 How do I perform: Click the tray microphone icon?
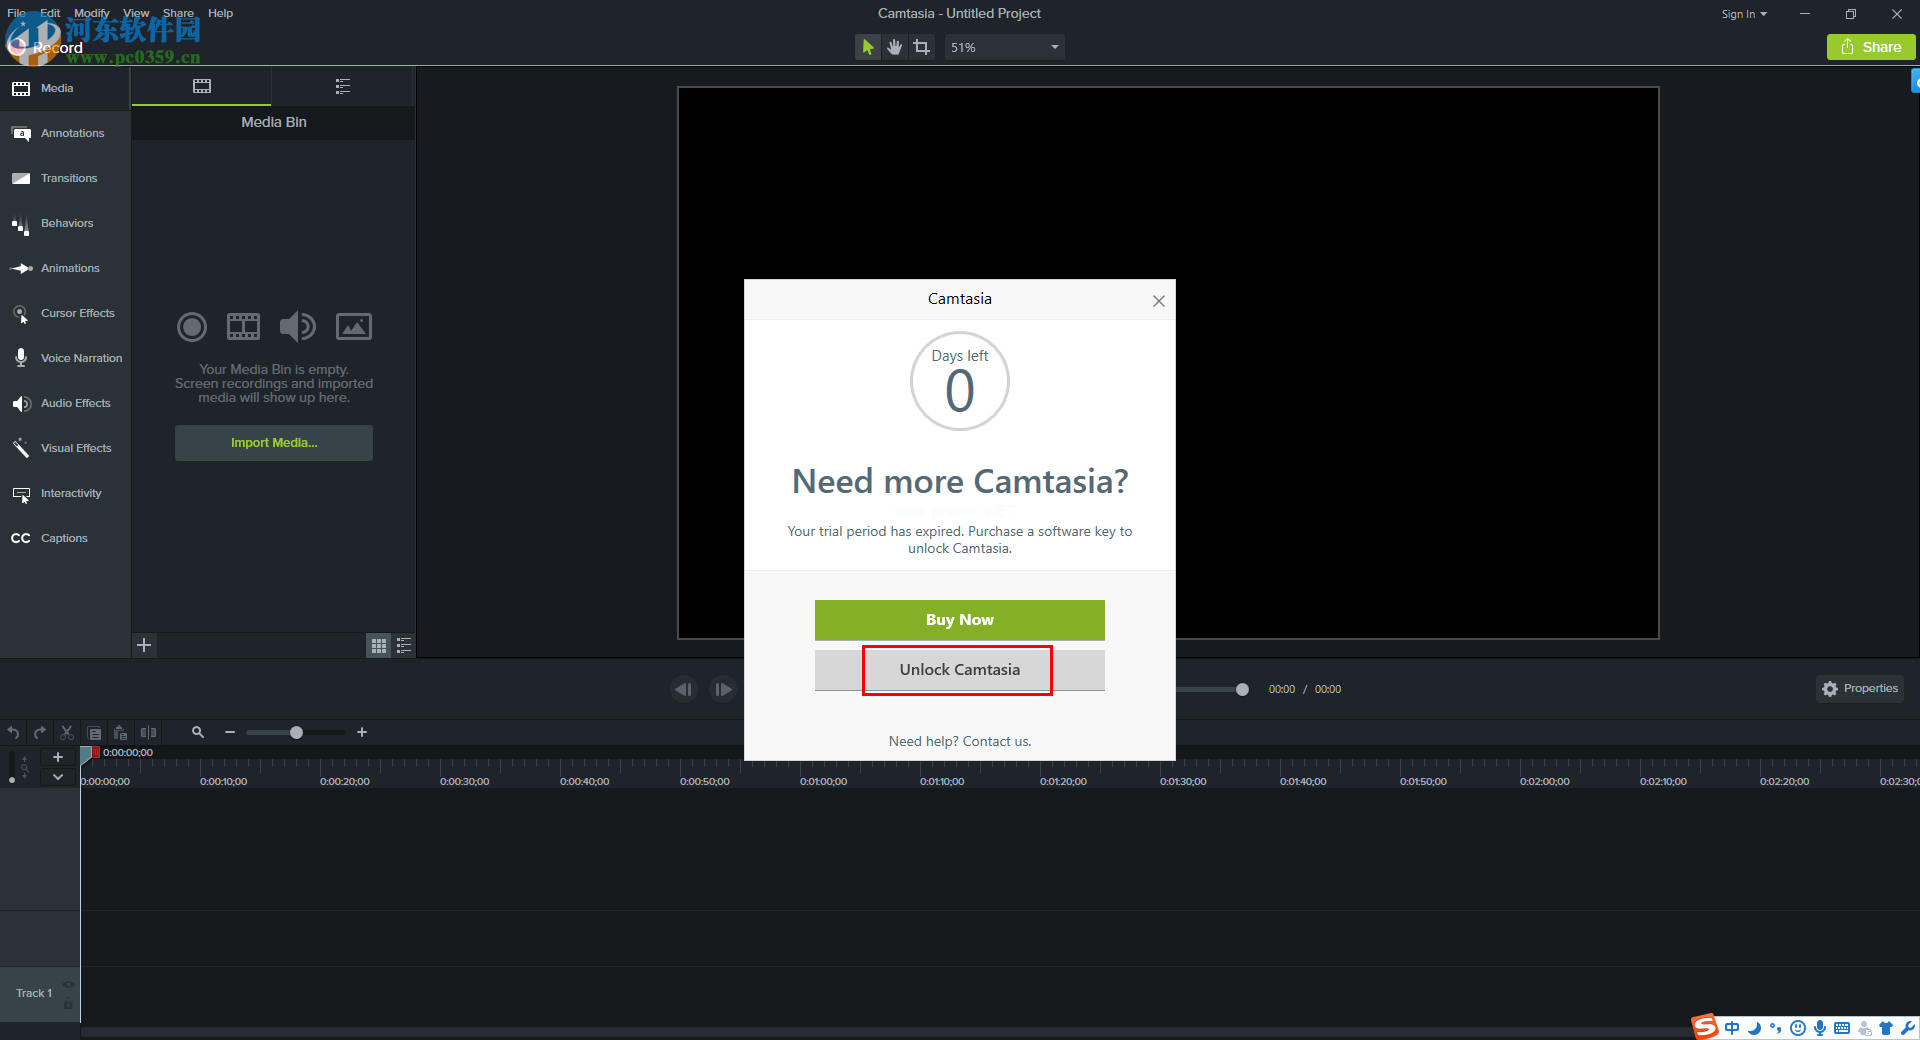pyautogui.click(x=1820, y=1028)
